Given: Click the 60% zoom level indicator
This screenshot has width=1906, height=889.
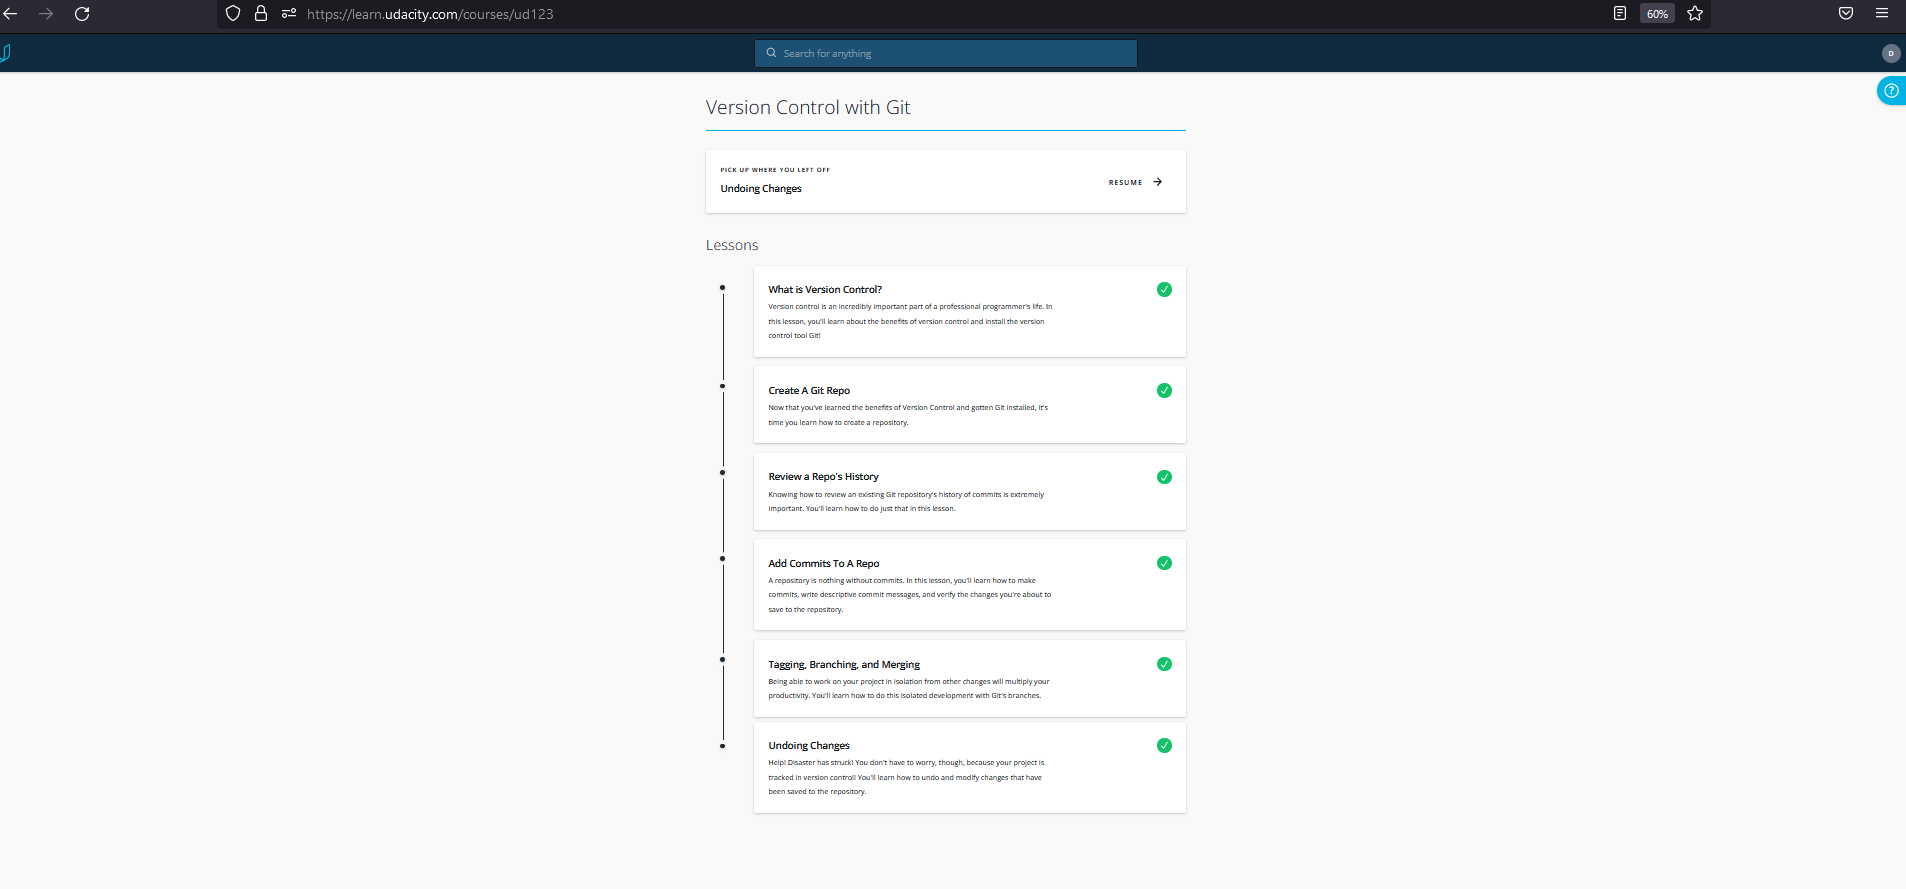Looking at the screenshot, I should (1657, 14).
